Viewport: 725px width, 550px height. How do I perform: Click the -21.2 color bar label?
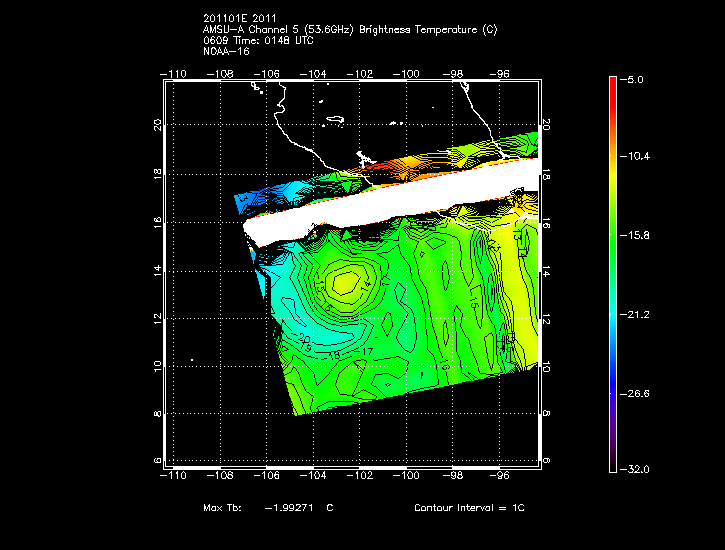[x=635, y=315]
